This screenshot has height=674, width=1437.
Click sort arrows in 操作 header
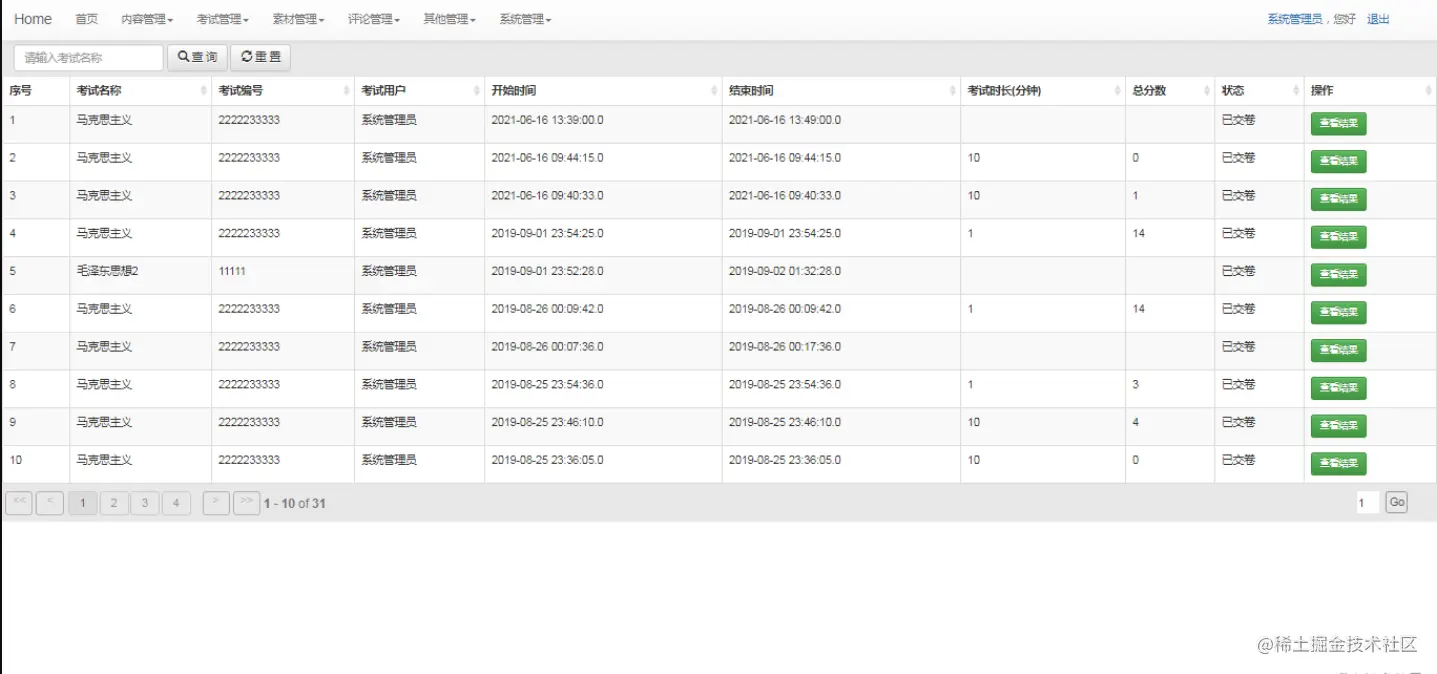pyautogui.click(x=1428, y=91)
